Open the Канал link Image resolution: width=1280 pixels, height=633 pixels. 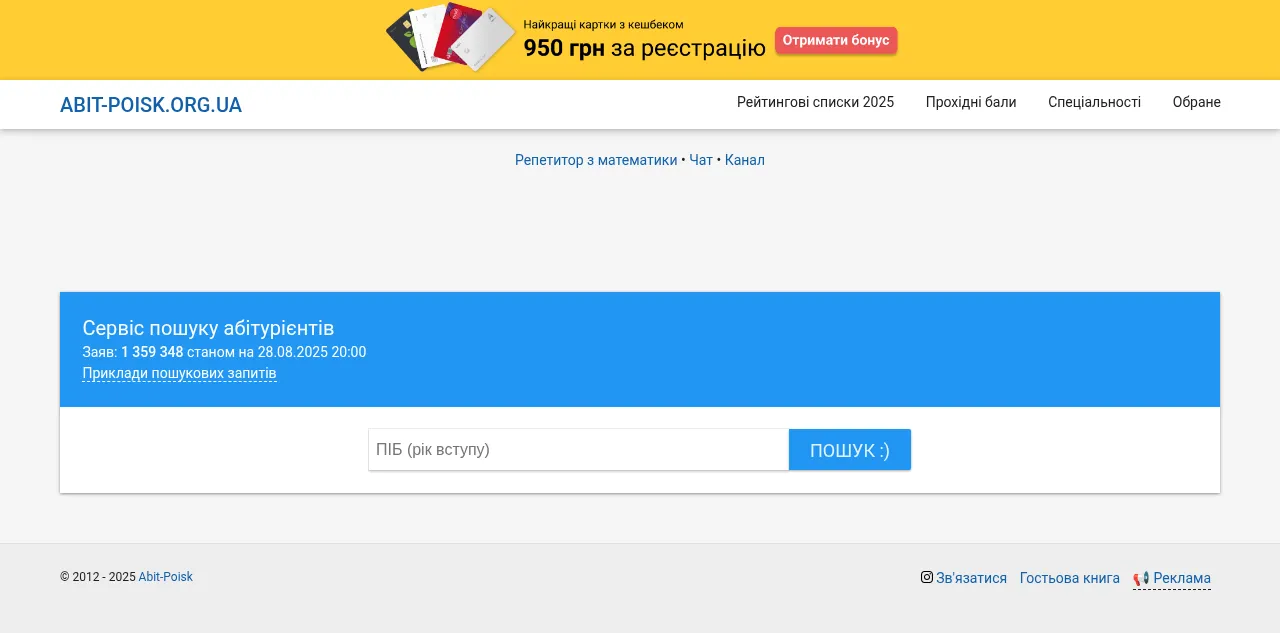click(x=745, y=160)
